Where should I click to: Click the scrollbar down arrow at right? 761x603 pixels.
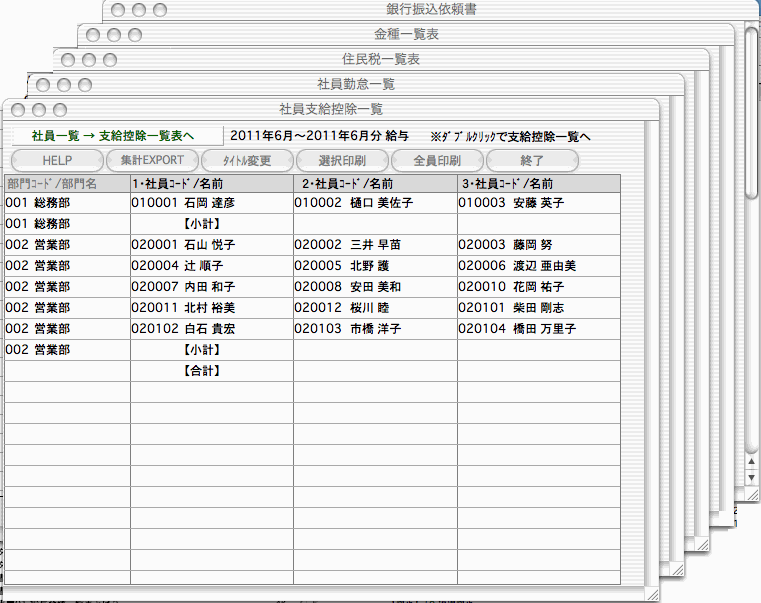point(752,479)
